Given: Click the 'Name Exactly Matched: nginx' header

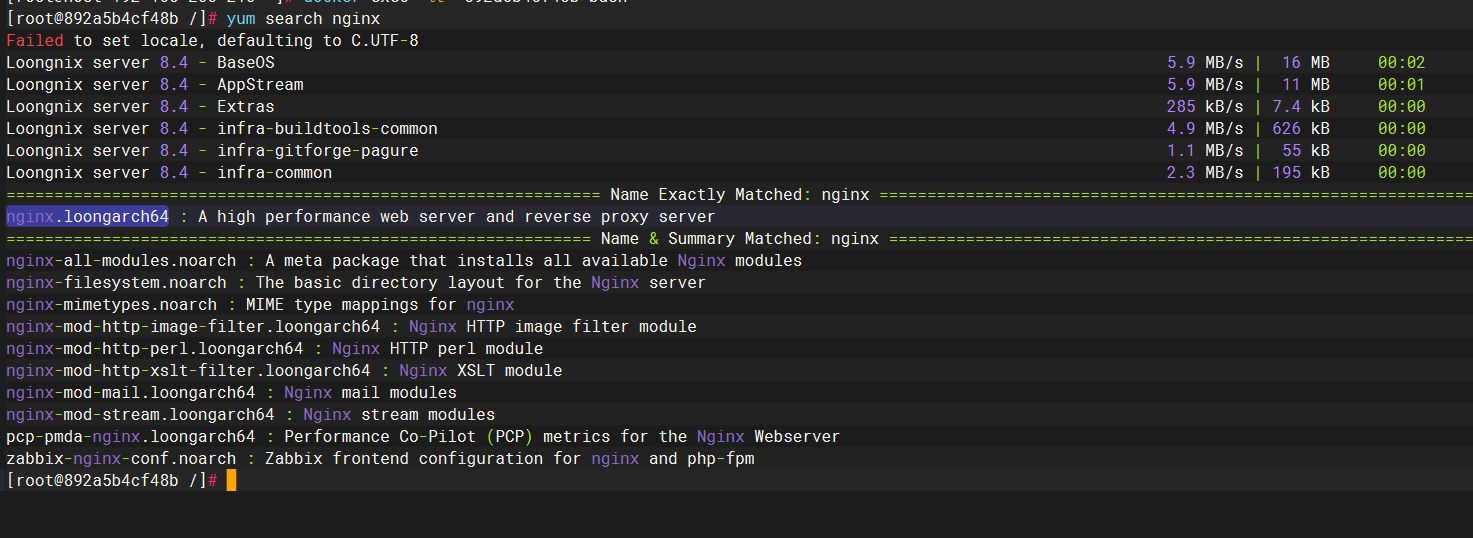Looking at the screenshot, I should coord(740,194).
